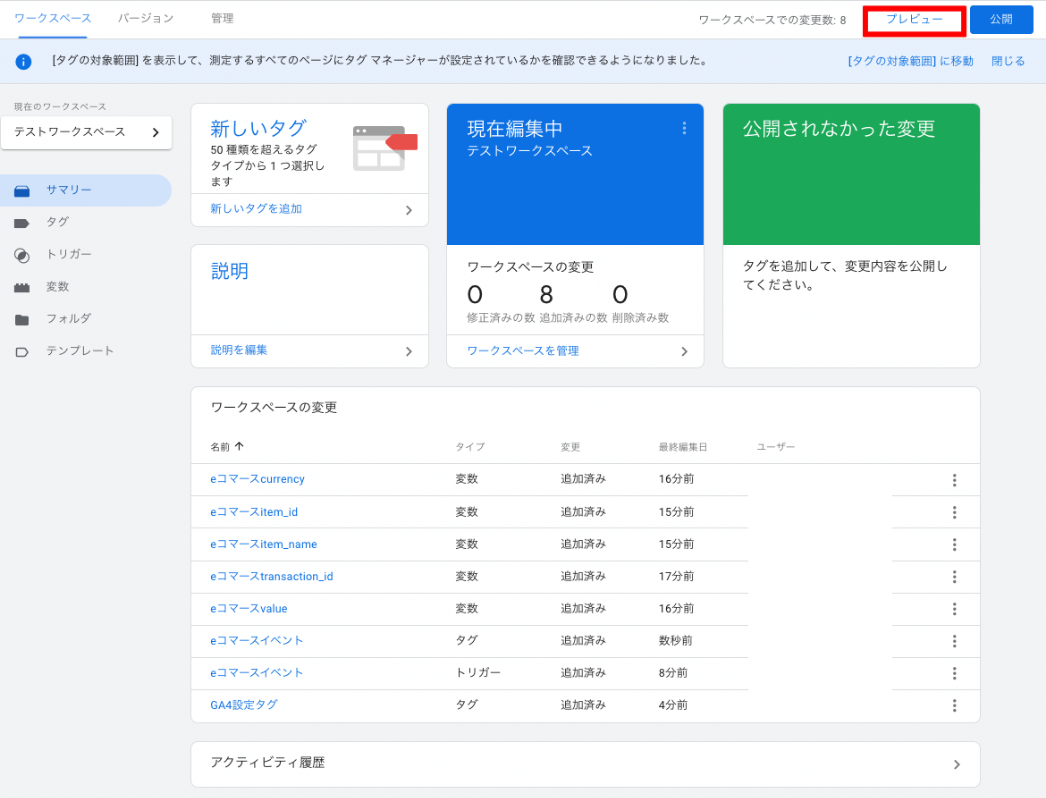1046x798 pixels.
Task: Open eコマースitem_name variable
Action: click(x=264, y=544)
